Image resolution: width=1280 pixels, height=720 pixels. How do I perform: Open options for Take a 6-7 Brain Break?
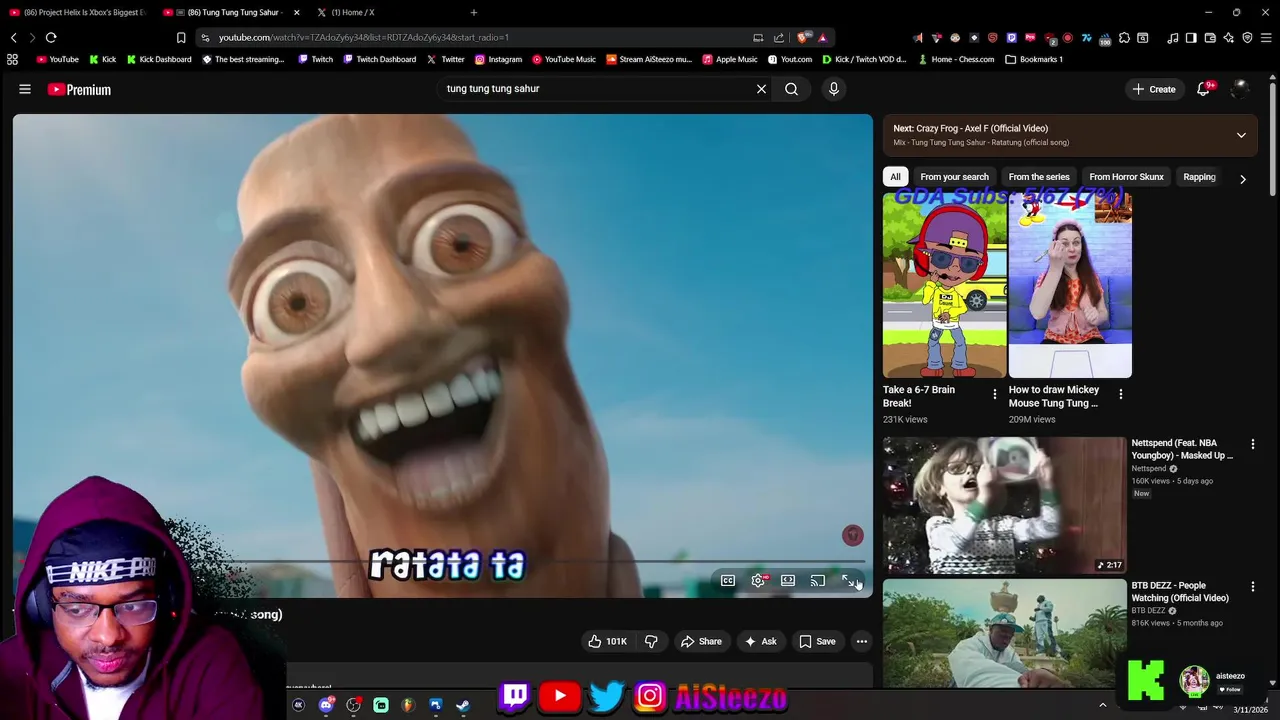[994, 394]
